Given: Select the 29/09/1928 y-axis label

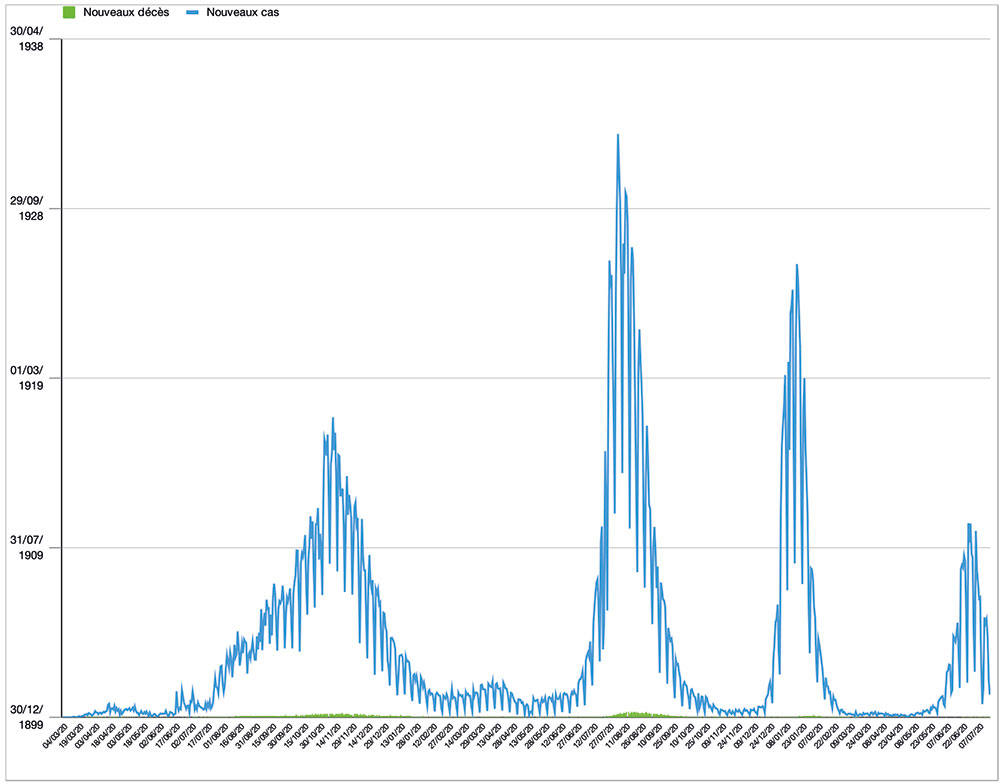Looking at the screenshot, I should click(29, 208).
